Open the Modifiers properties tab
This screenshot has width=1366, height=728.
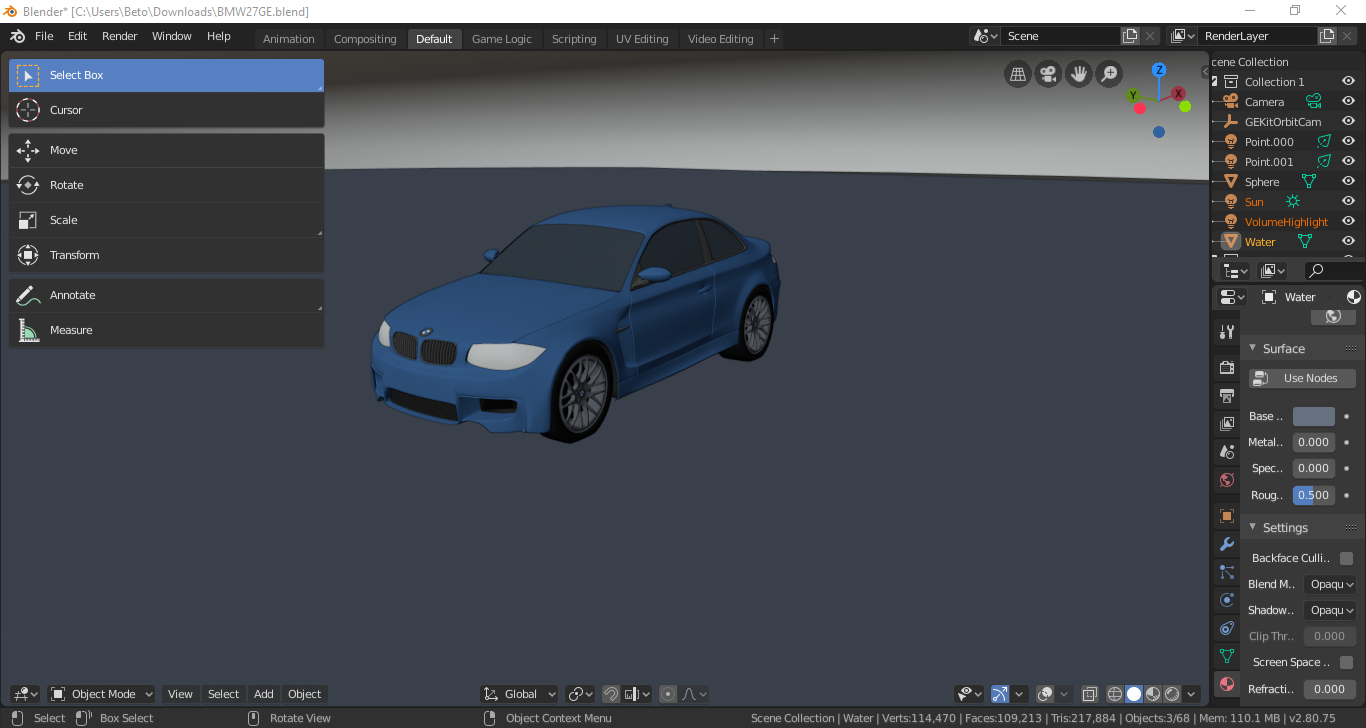[1227, 544]
